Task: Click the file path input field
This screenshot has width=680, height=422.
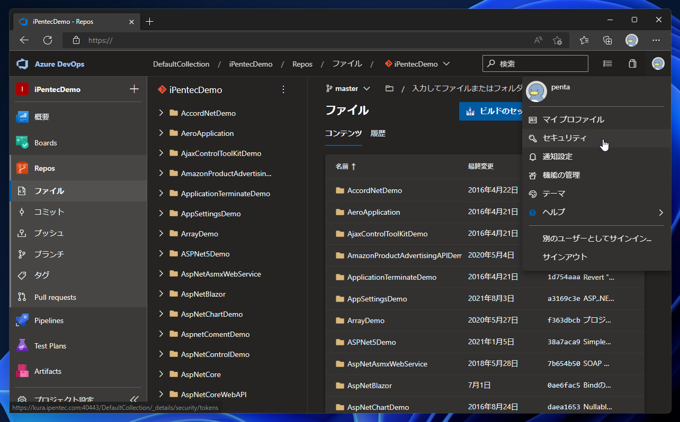Action: pos(467,88)
